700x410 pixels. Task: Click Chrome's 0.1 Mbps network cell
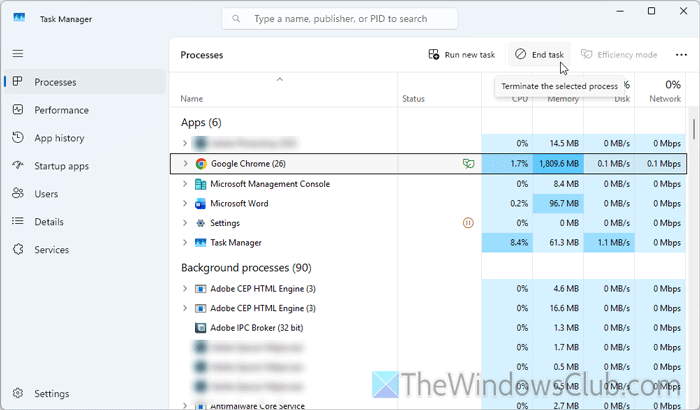(660, 164)
